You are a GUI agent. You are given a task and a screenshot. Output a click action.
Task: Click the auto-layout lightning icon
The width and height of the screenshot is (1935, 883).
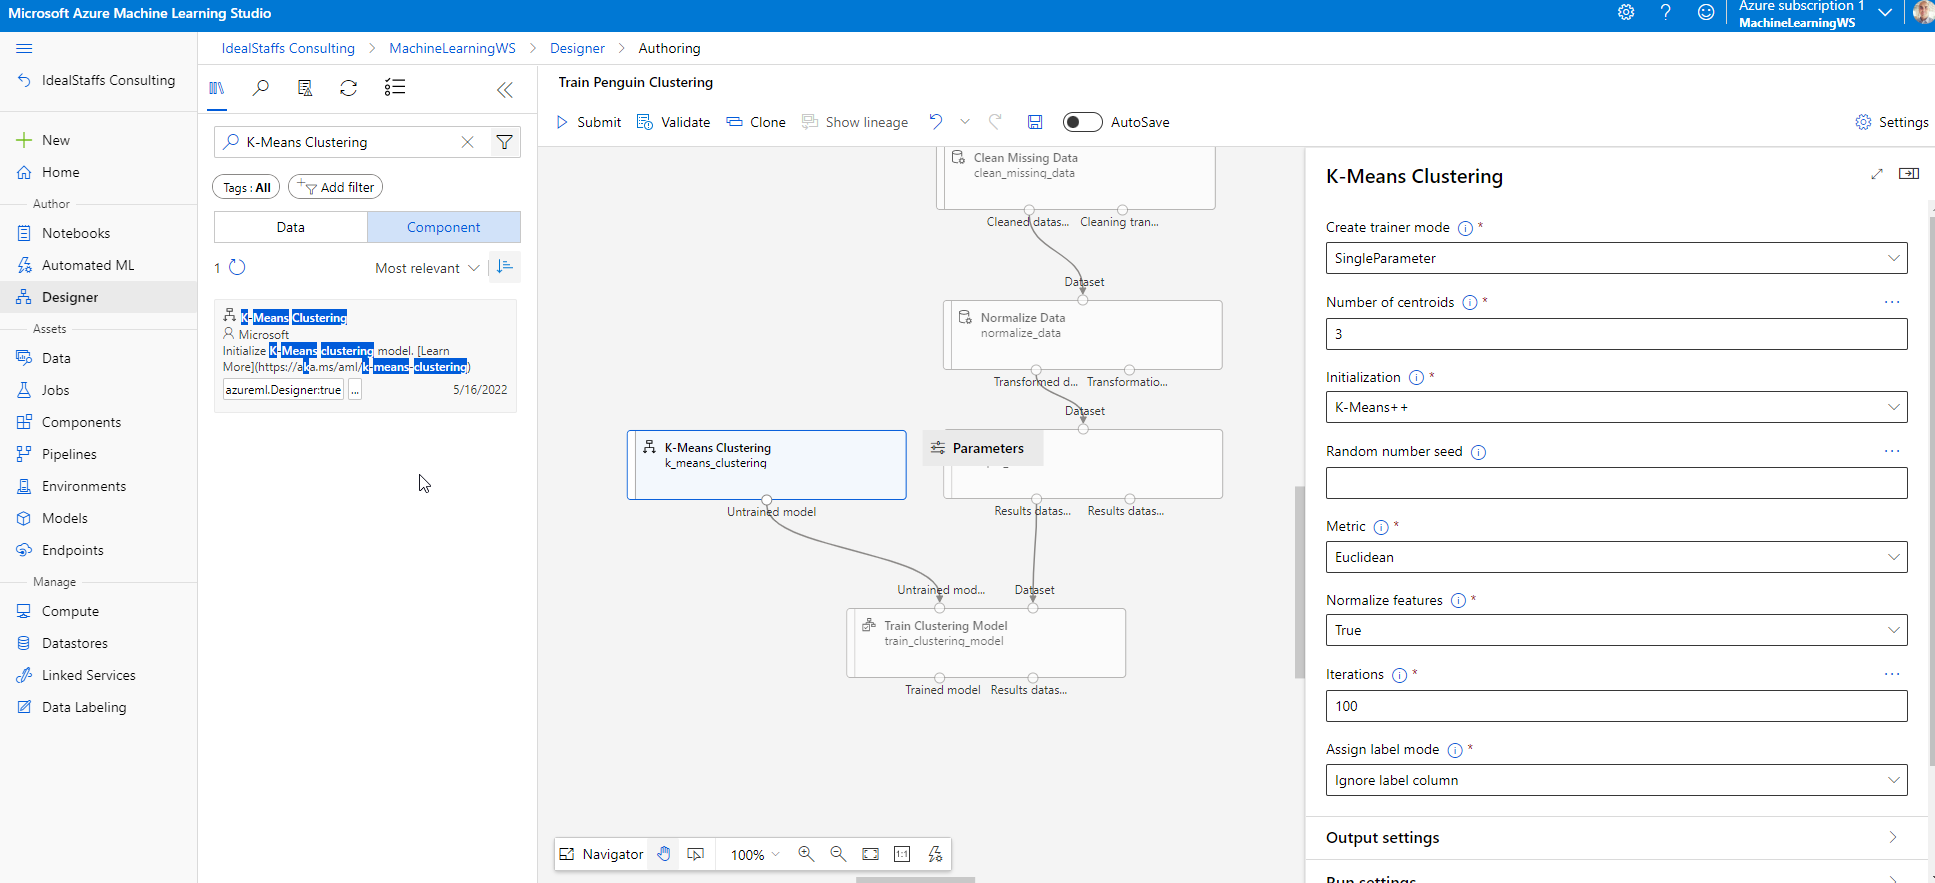[935, 854]
